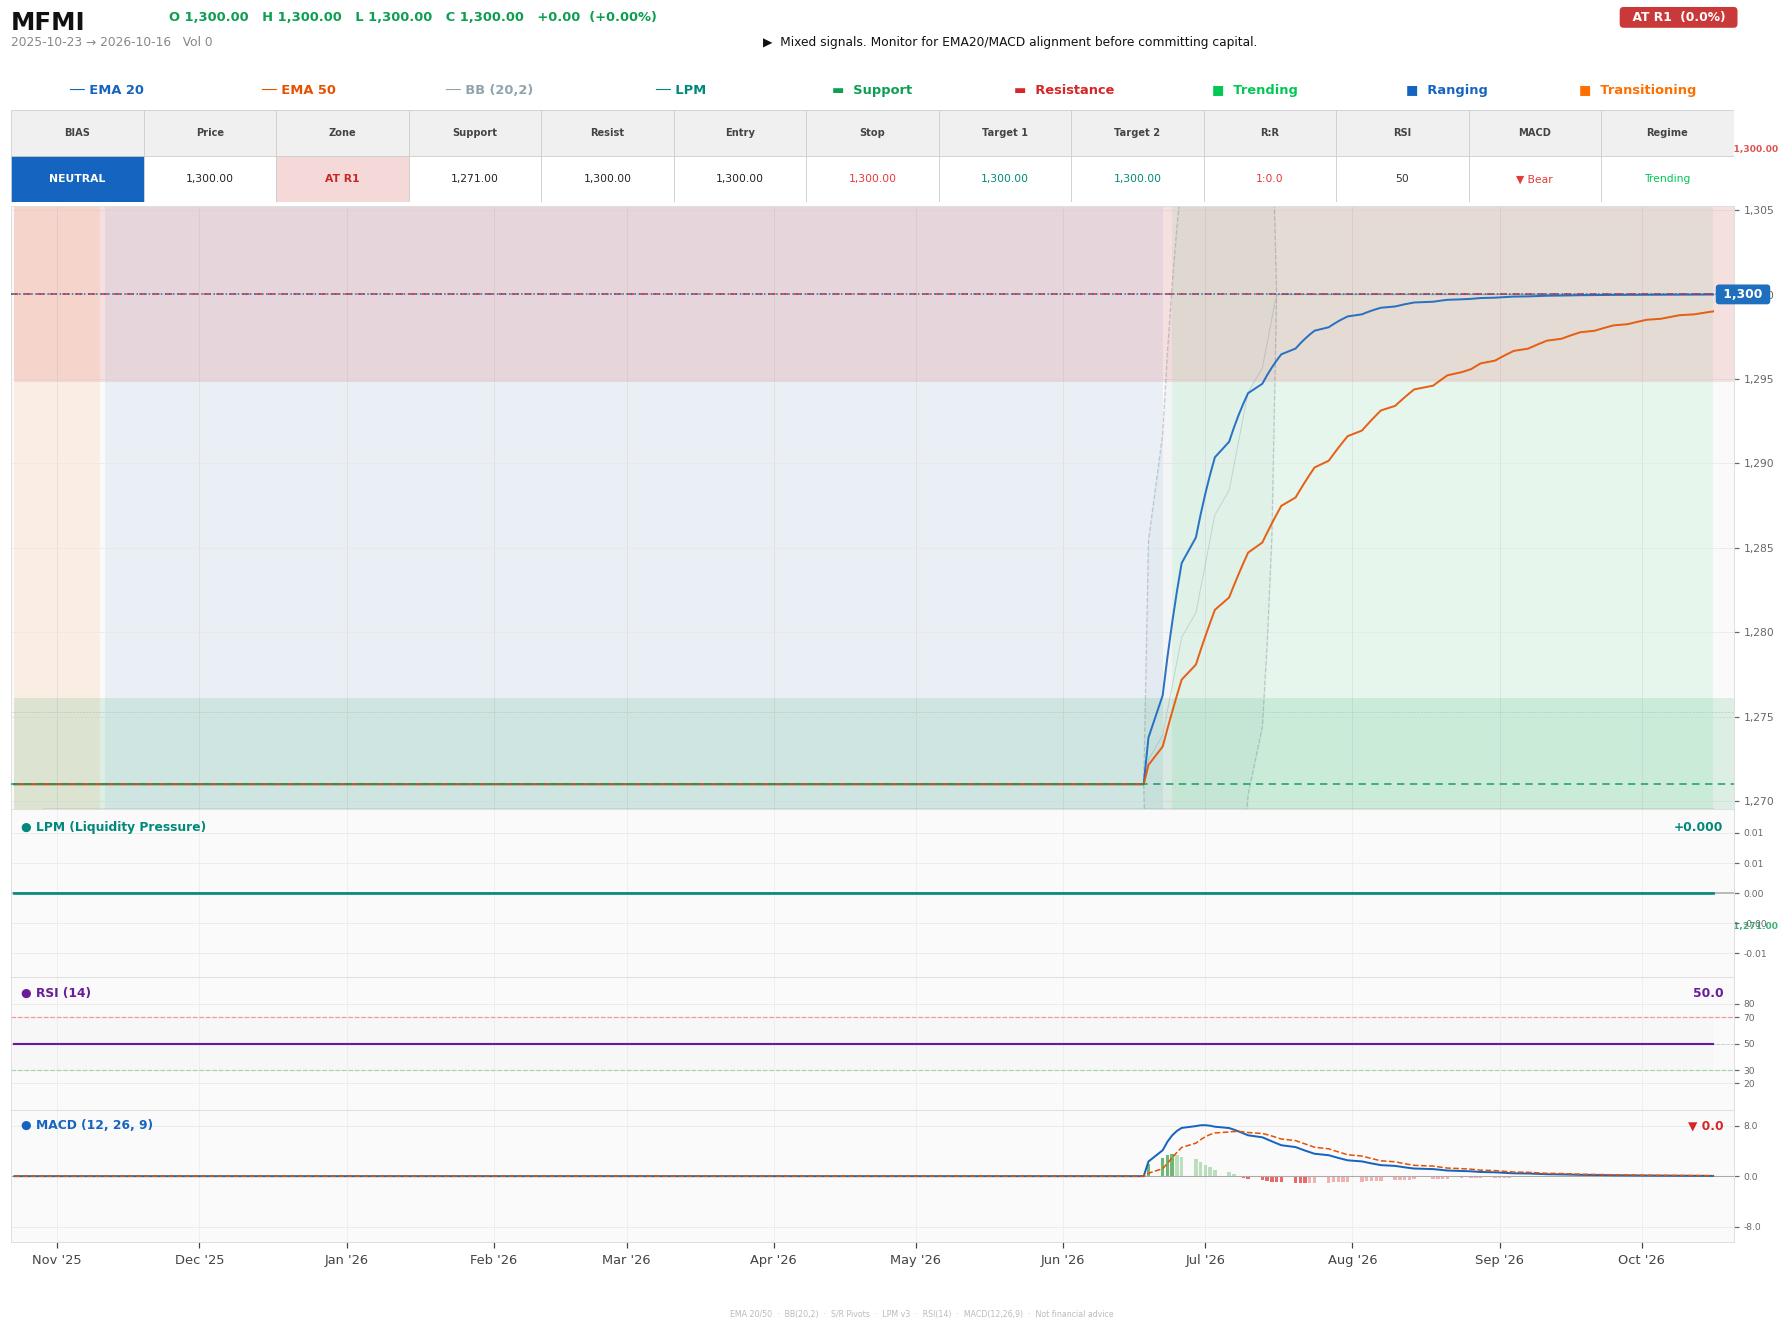This screenshot has width=1792, height=1330.
Task: Click the Bear MACD cell
Action: coord(1534,179)
